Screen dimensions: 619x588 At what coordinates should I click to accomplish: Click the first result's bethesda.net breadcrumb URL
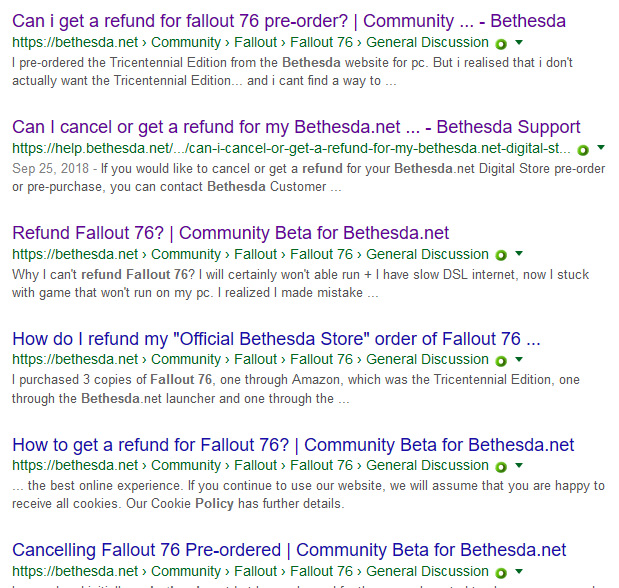coord(250,43)
